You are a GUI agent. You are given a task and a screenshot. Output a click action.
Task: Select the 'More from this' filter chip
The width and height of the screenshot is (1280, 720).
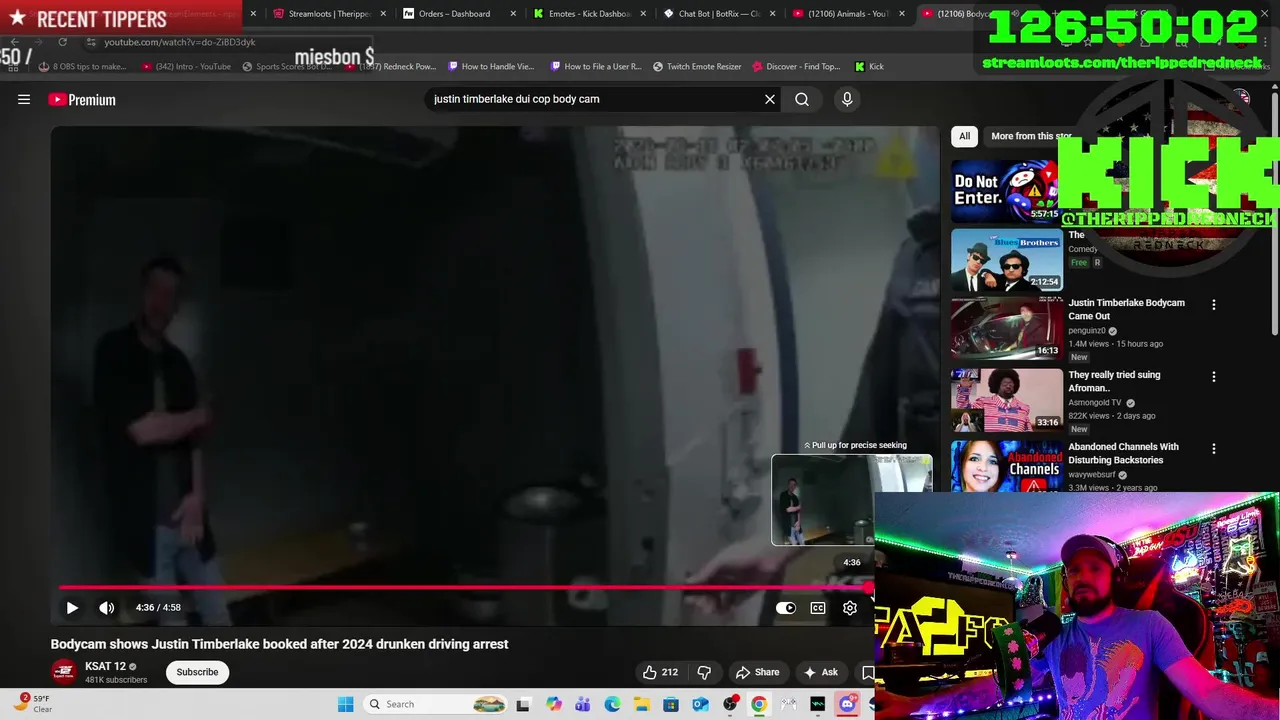[x=1030, y=136]
